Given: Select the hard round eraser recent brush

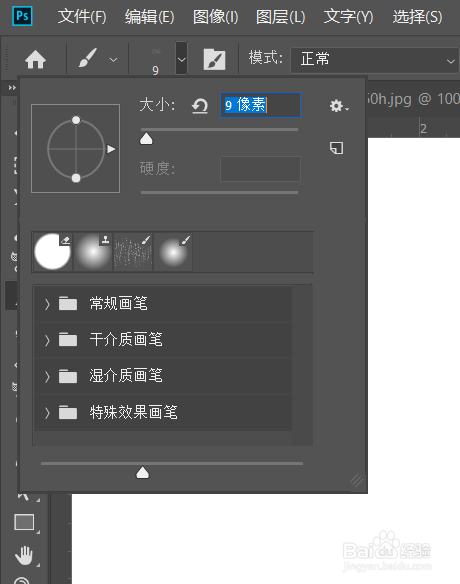Looking at the screenshot, I should (53, 251).
